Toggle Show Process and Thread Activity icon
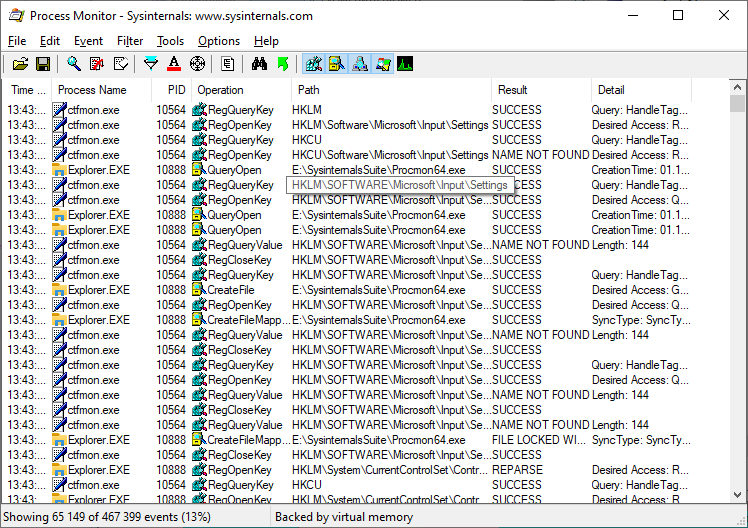The height and width of the screenshot is (528, 748). [383, 64]
